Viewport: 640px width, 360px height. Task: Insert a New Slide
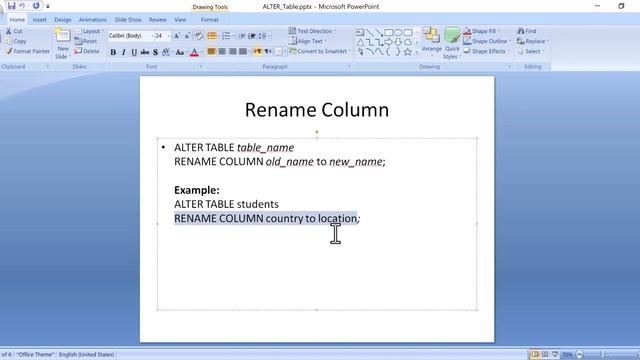(62, 44)
